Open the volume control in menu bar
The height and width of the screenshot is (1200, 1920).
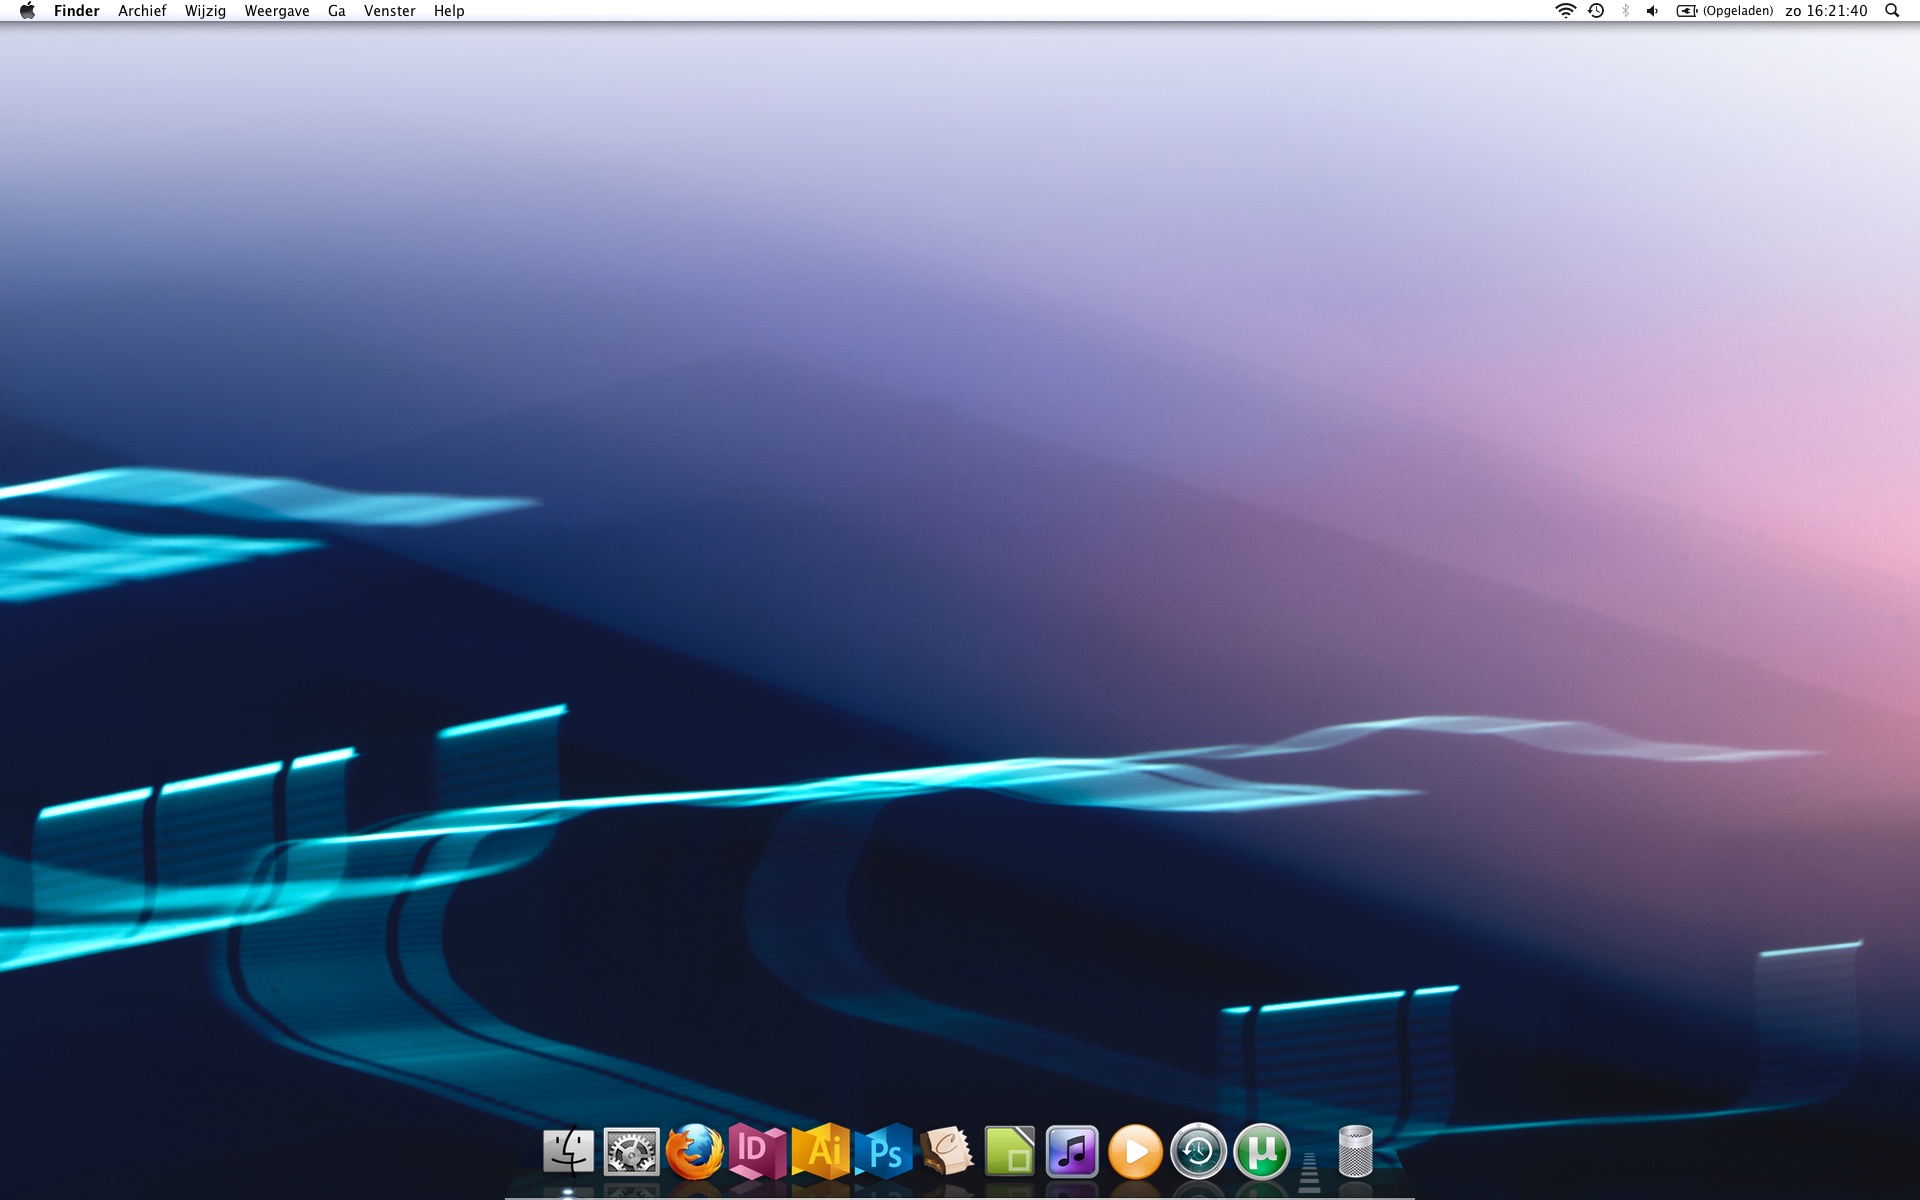pos(1653,11)
